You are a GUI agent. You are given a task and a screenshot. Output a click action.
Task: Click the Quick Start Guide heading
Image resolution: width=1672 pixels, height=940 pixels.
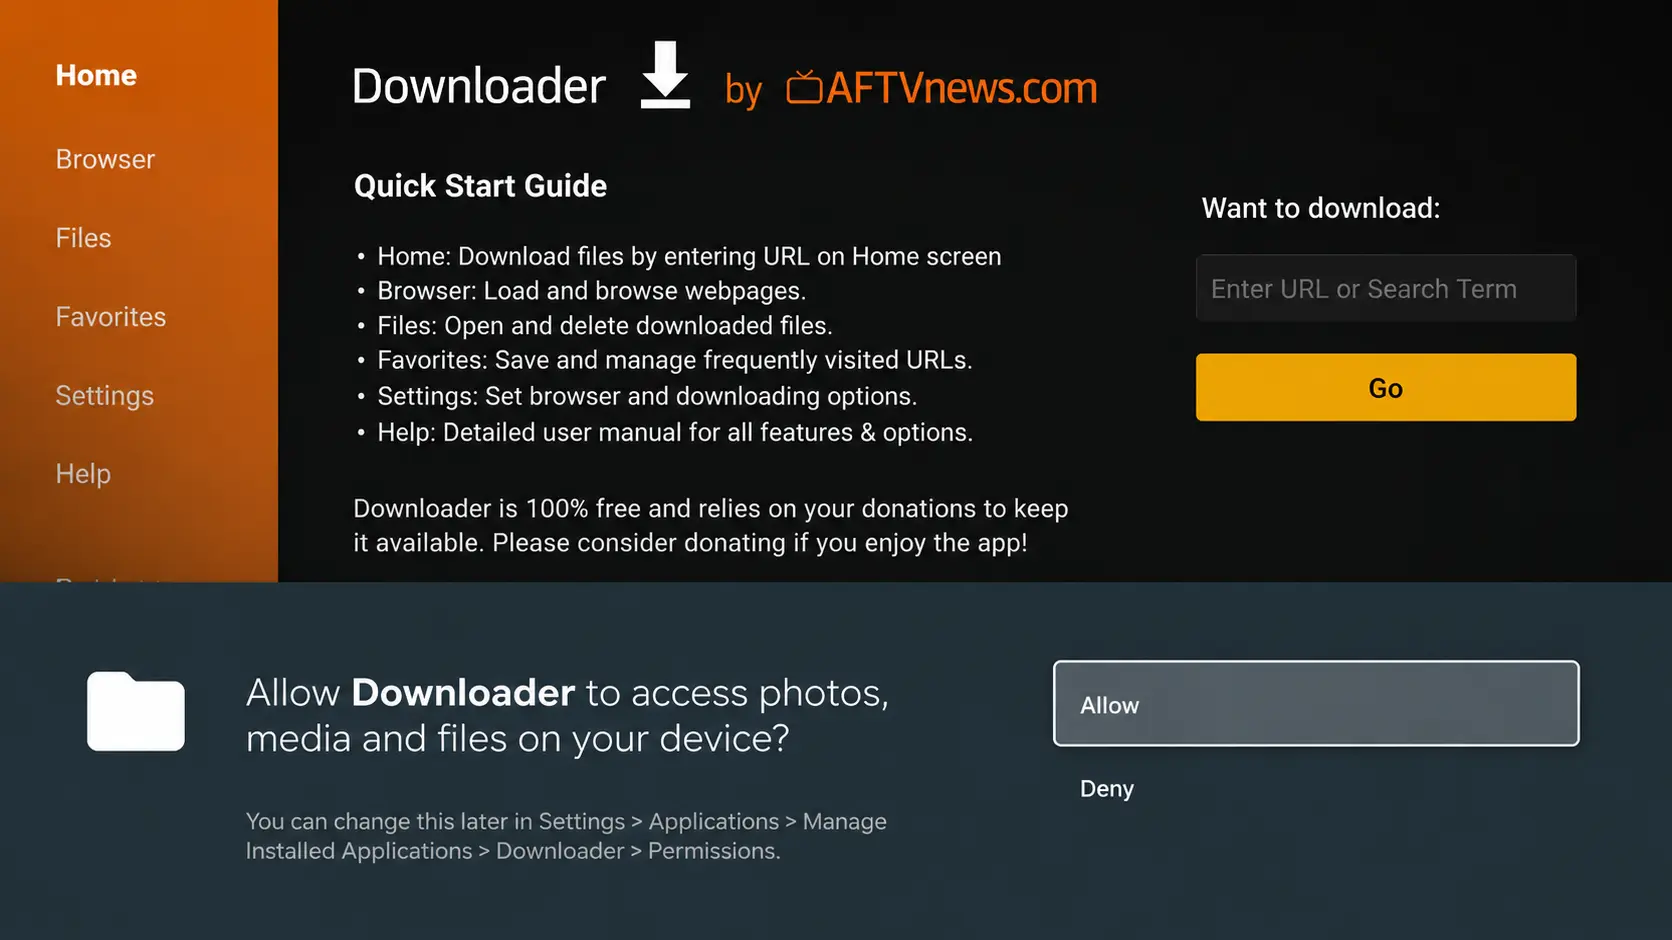coord(480,186)
